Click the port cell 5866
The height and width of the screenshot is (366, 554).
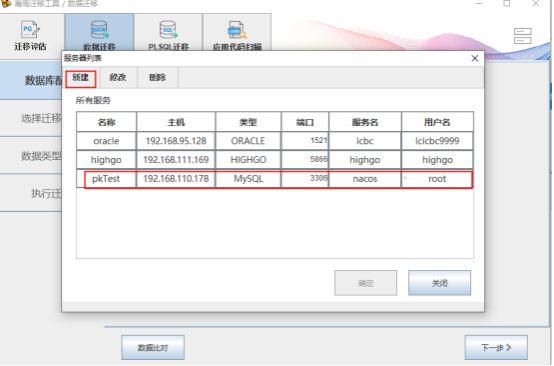coord(305,160)
